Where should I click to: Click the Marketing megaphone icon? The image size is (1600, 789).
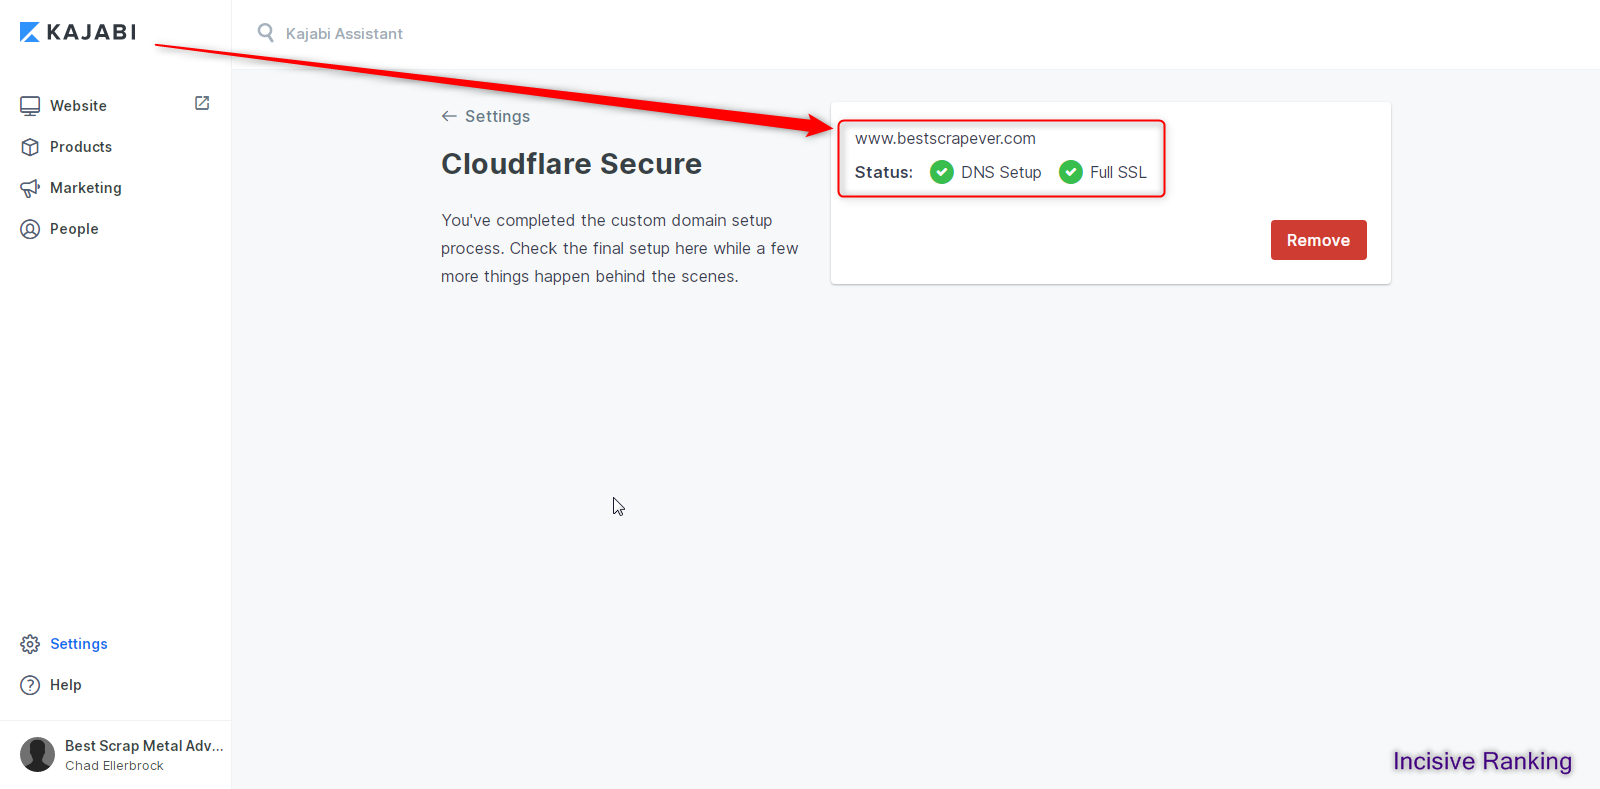30,188
